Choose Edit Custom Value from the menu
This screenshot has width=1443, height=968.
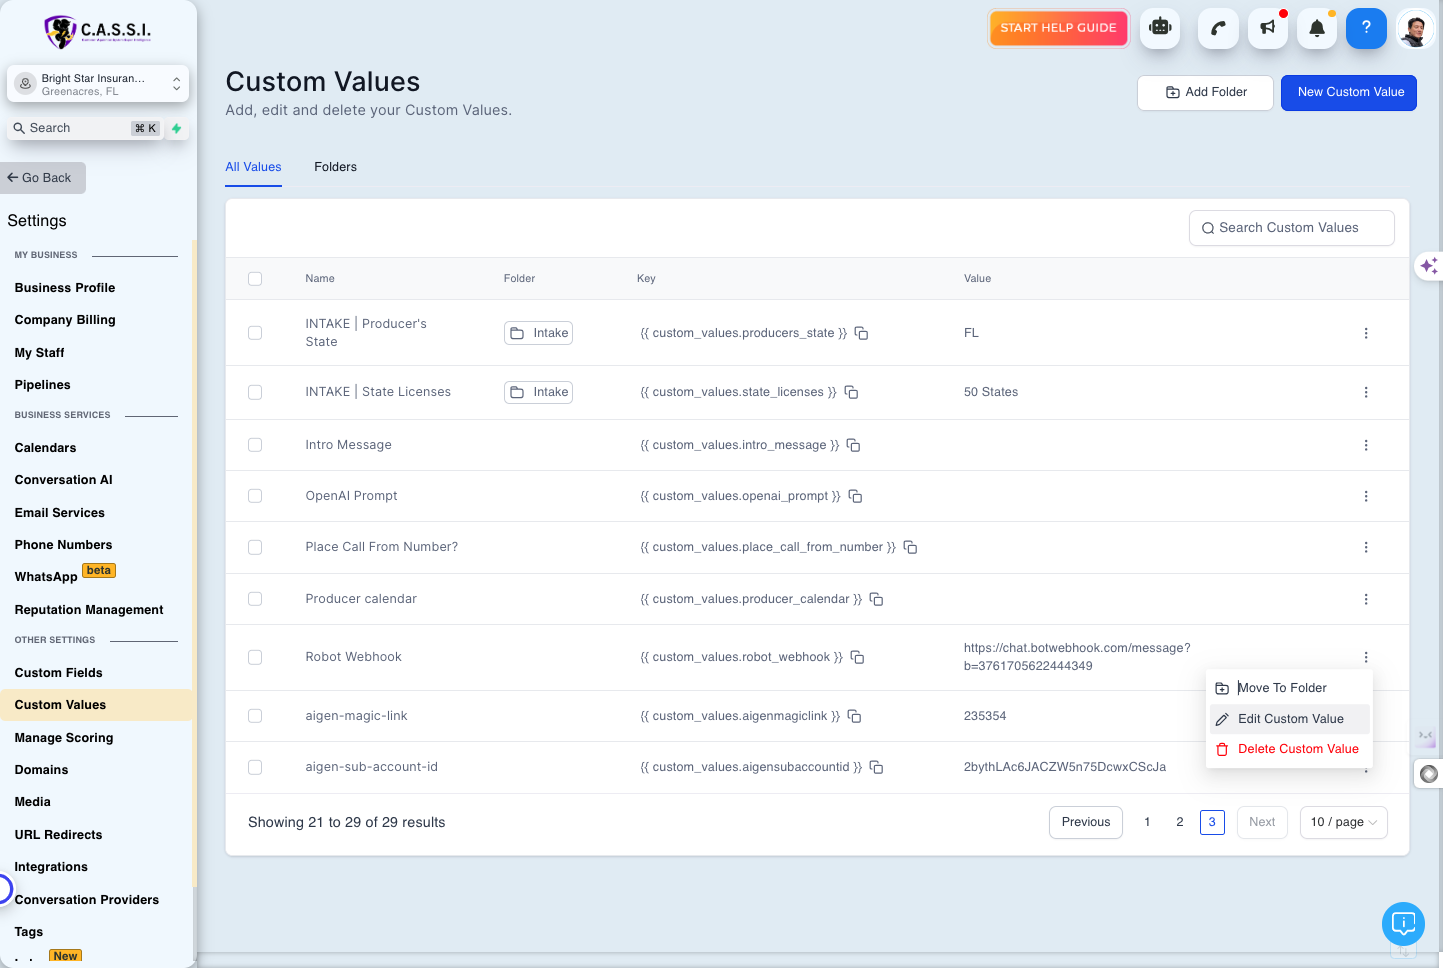(1289, 719)
